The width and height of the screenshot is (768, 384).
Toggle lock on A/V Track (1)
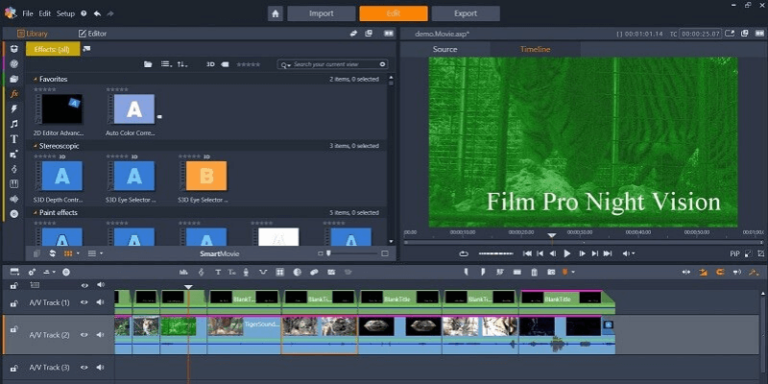point(14,303)
